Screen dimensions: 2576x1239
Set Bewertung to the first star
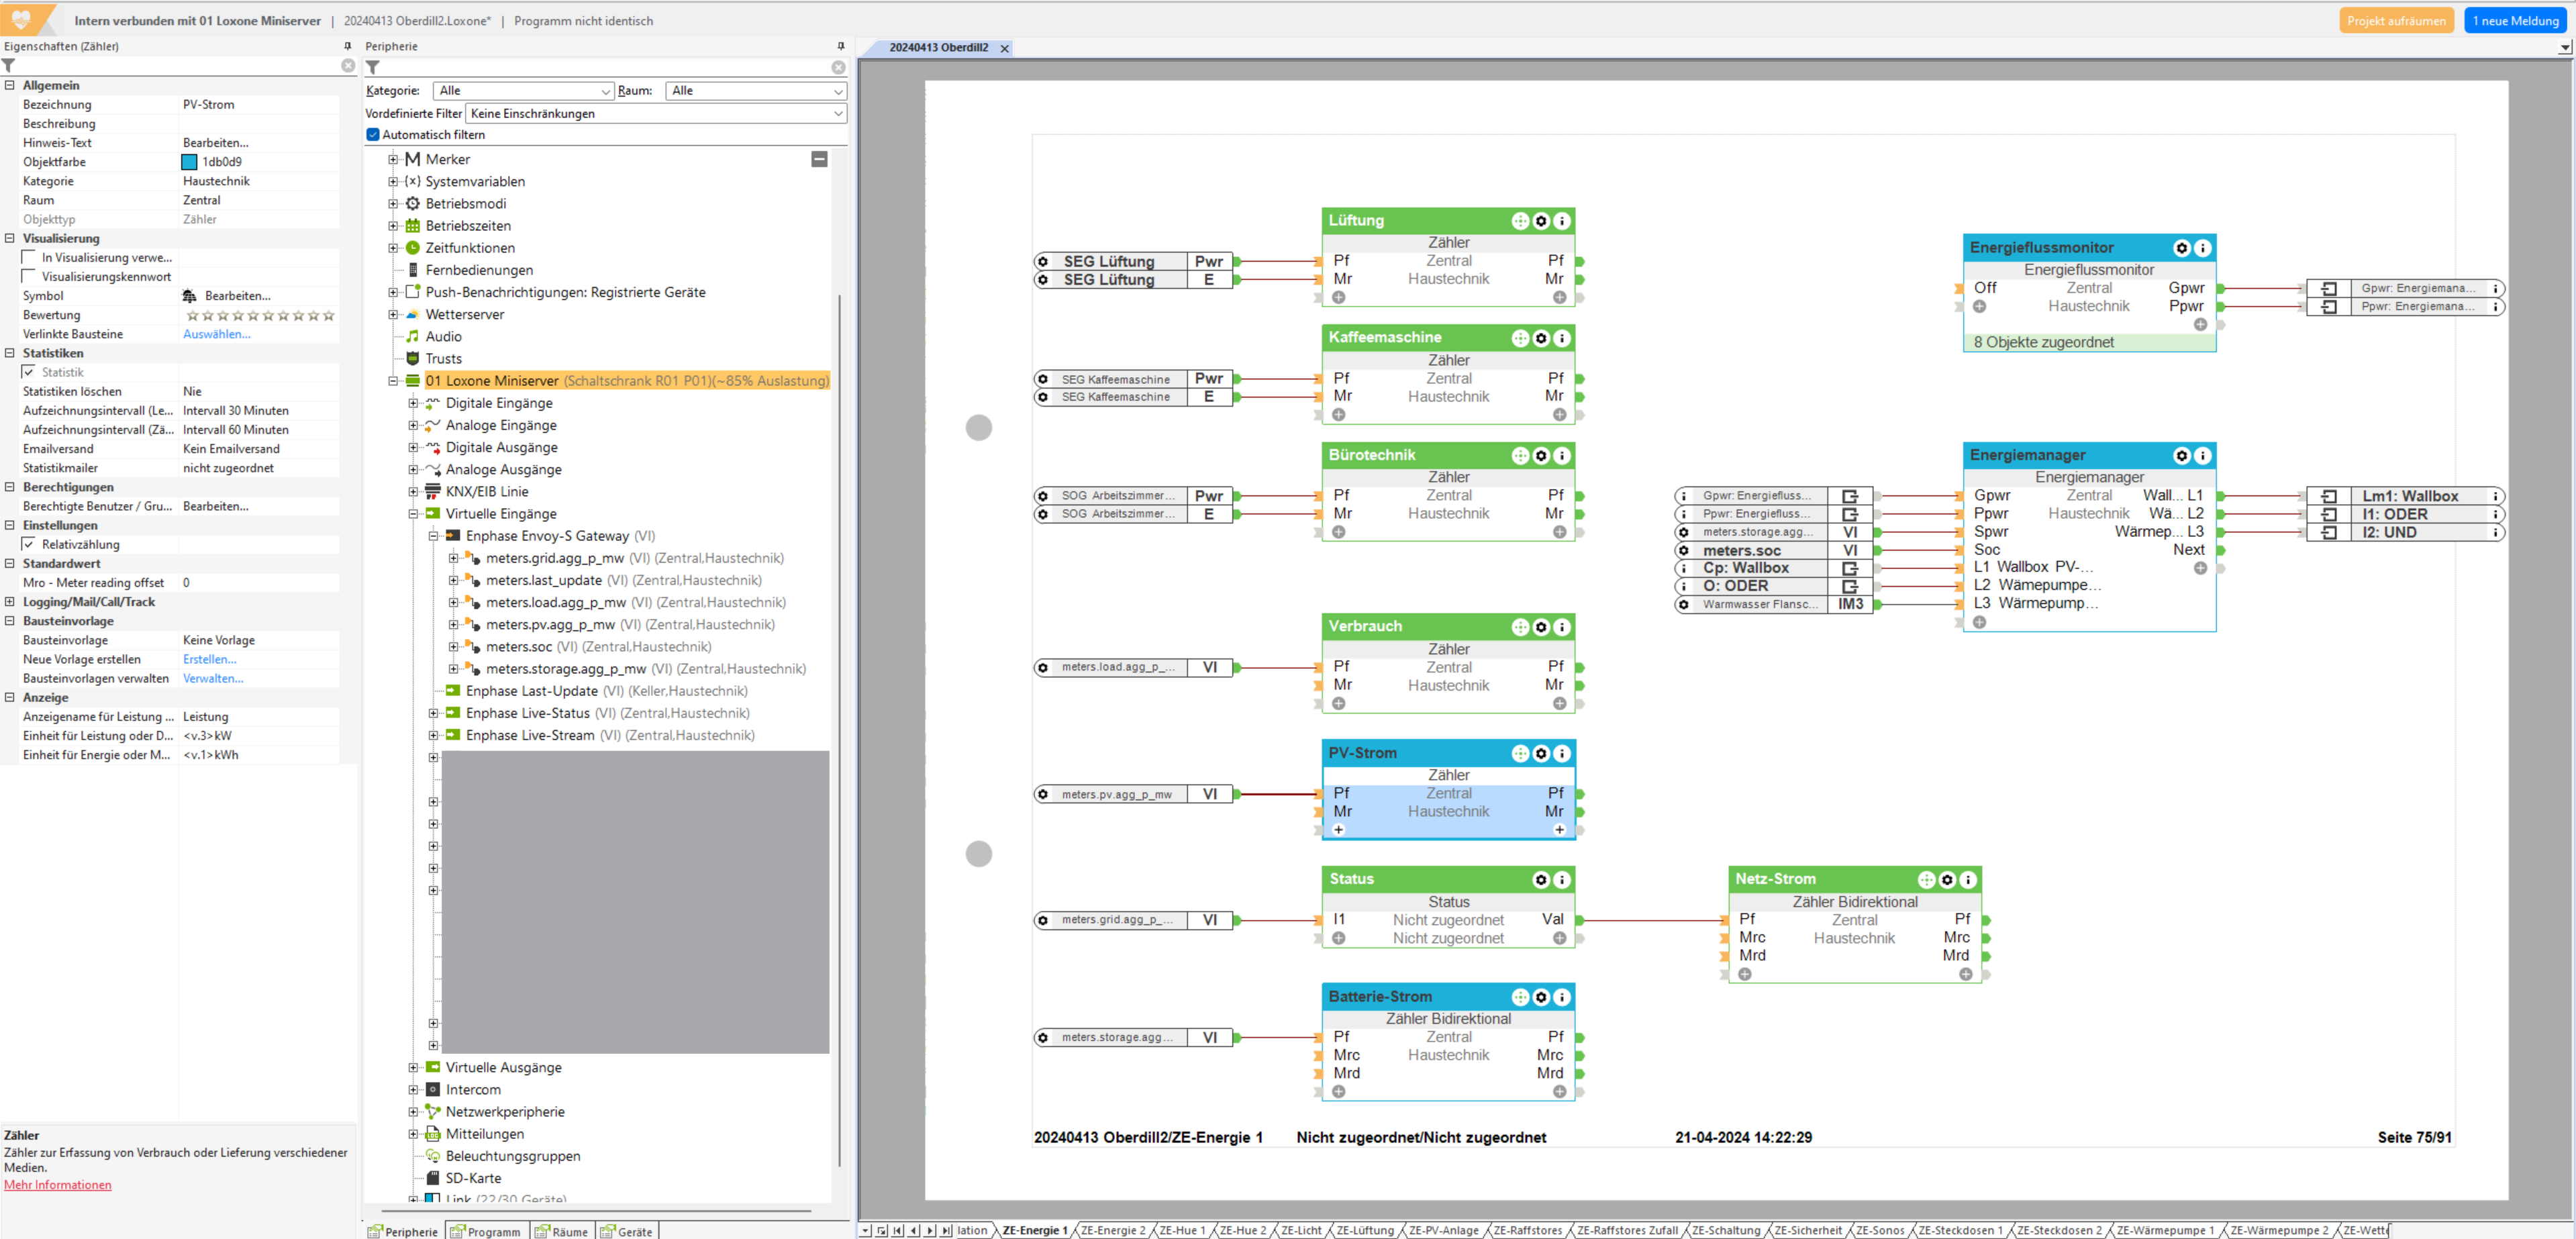click(x=192, y=316)
